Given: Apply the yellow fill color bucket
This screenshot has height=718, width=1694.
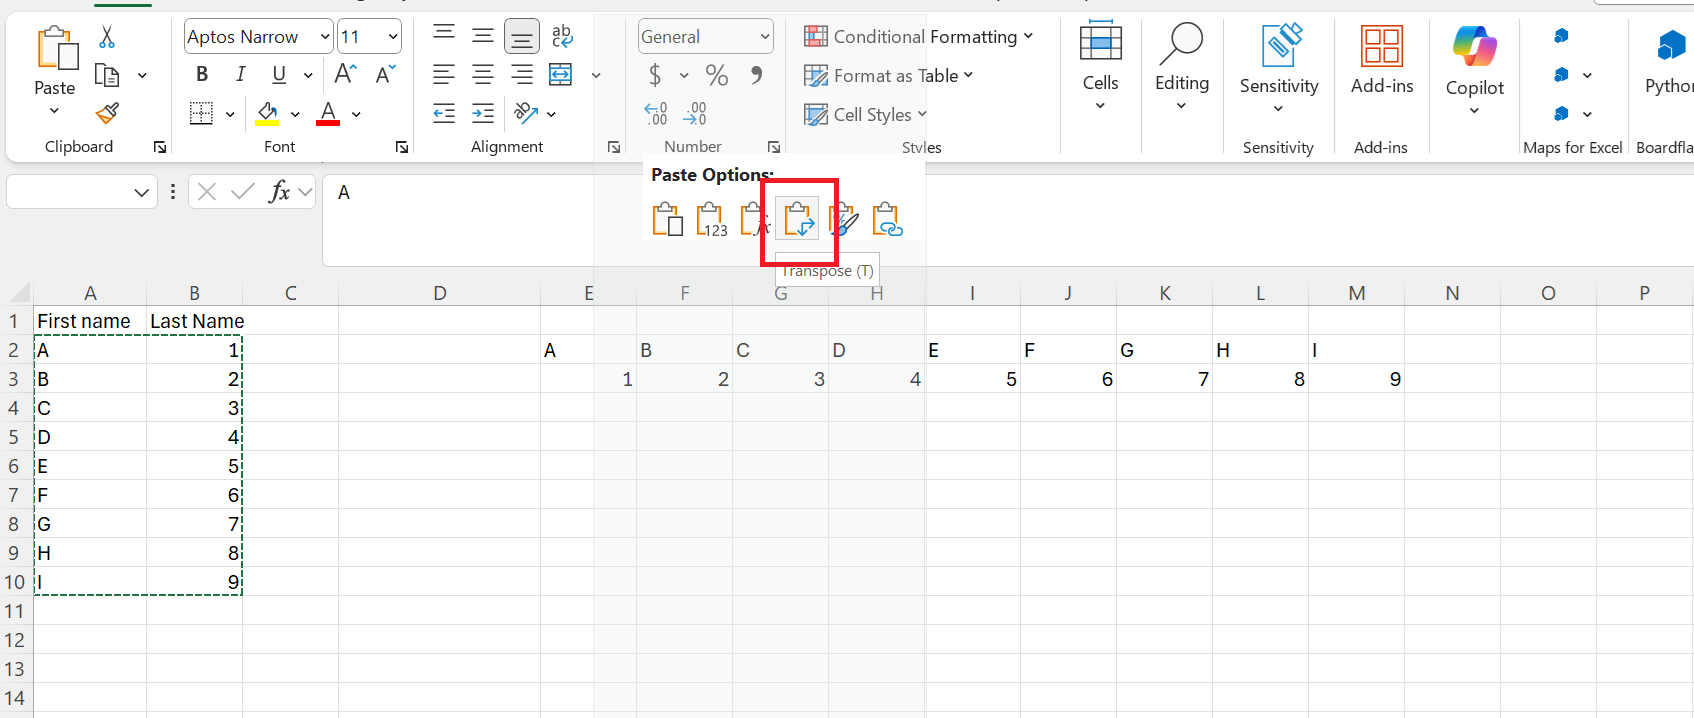Looking at the screenshot, I should pos(267,114).
